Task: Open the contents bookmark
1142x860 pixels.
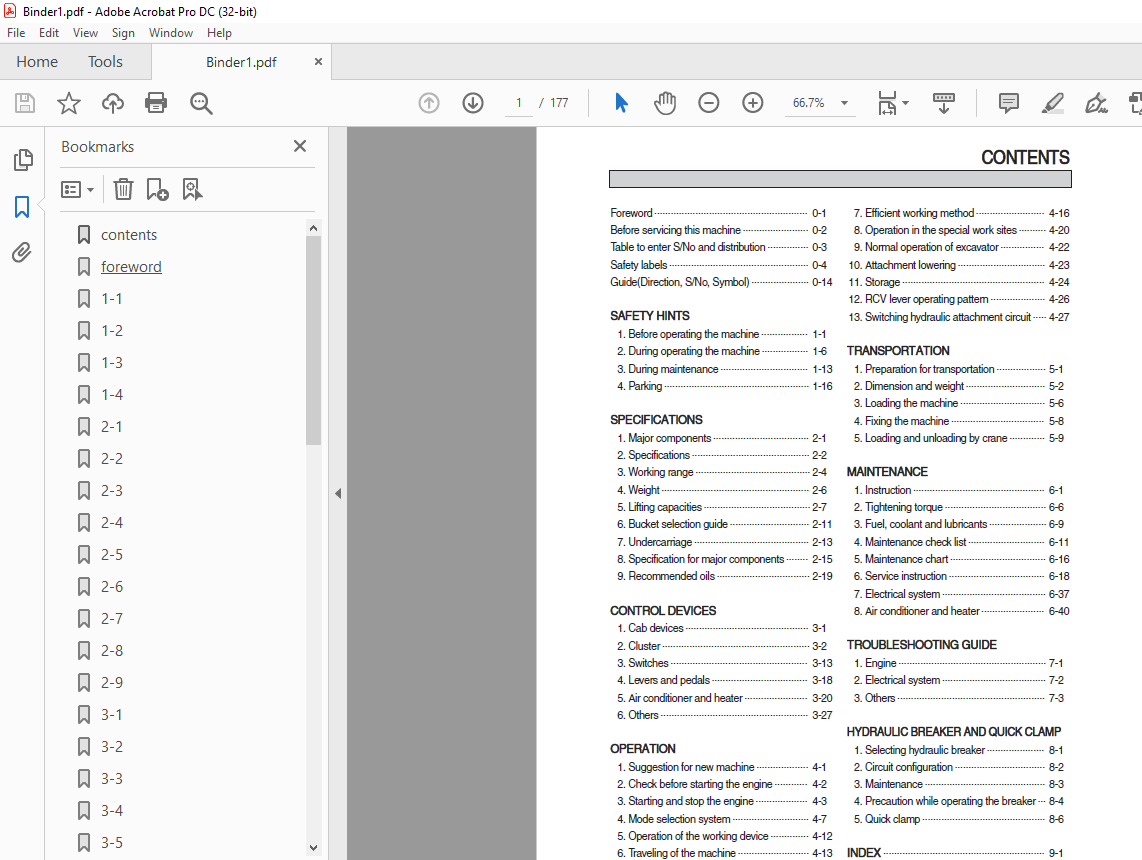Action: coord(129,234)
